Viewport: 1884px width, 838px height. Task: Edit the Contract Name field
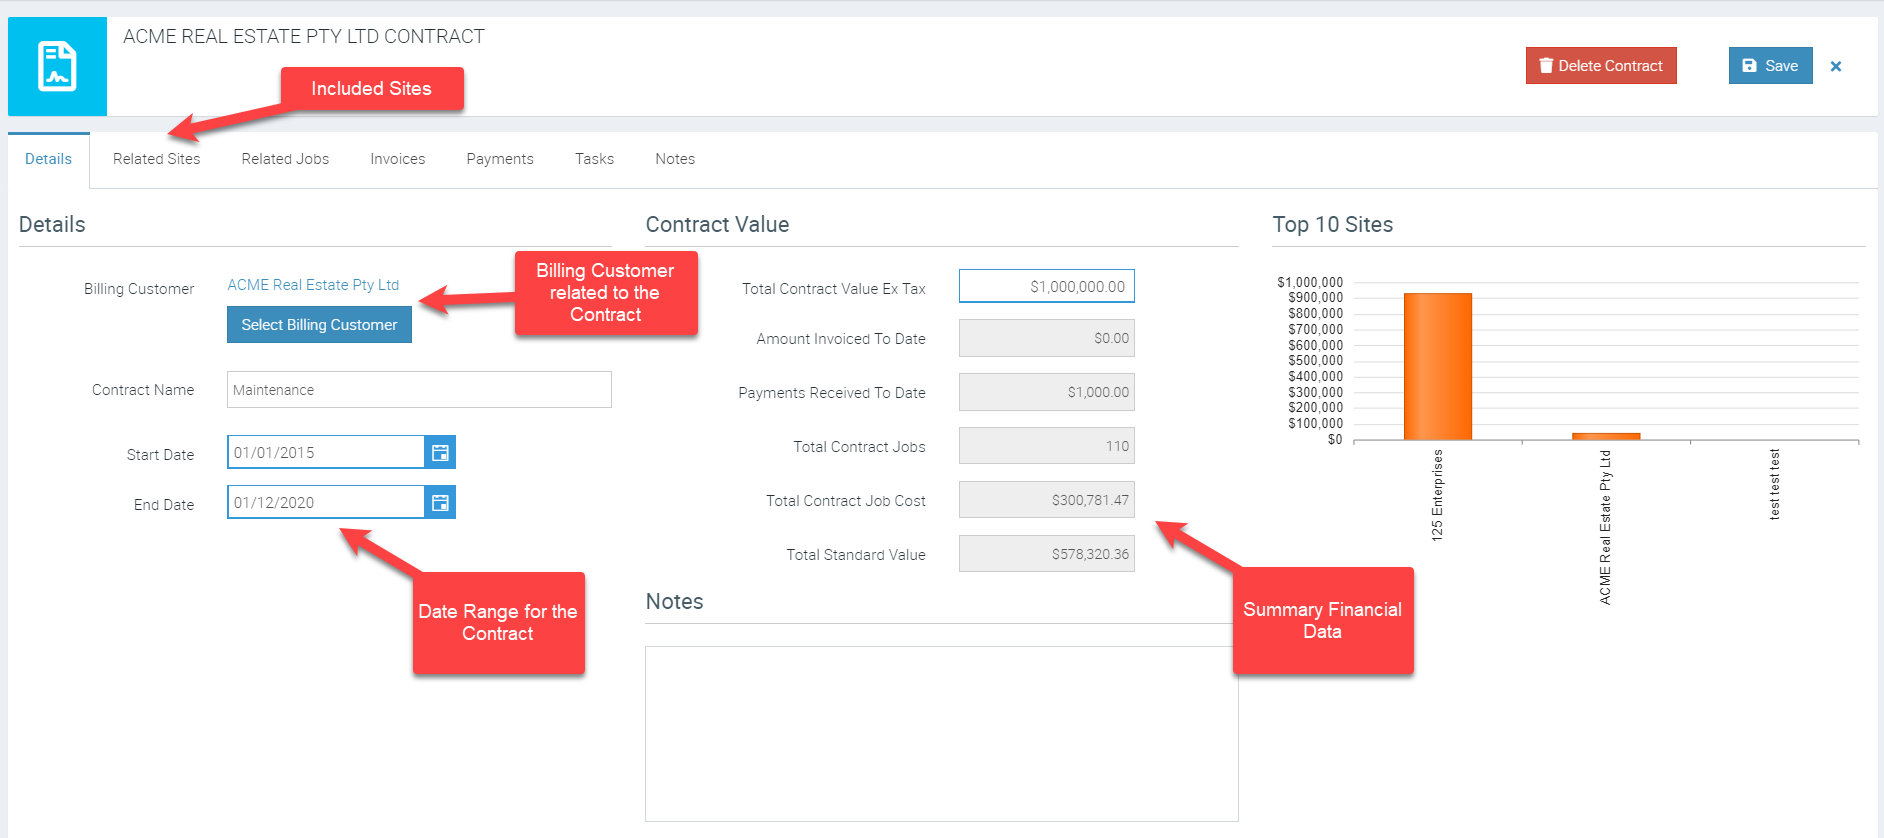(419, 390)
